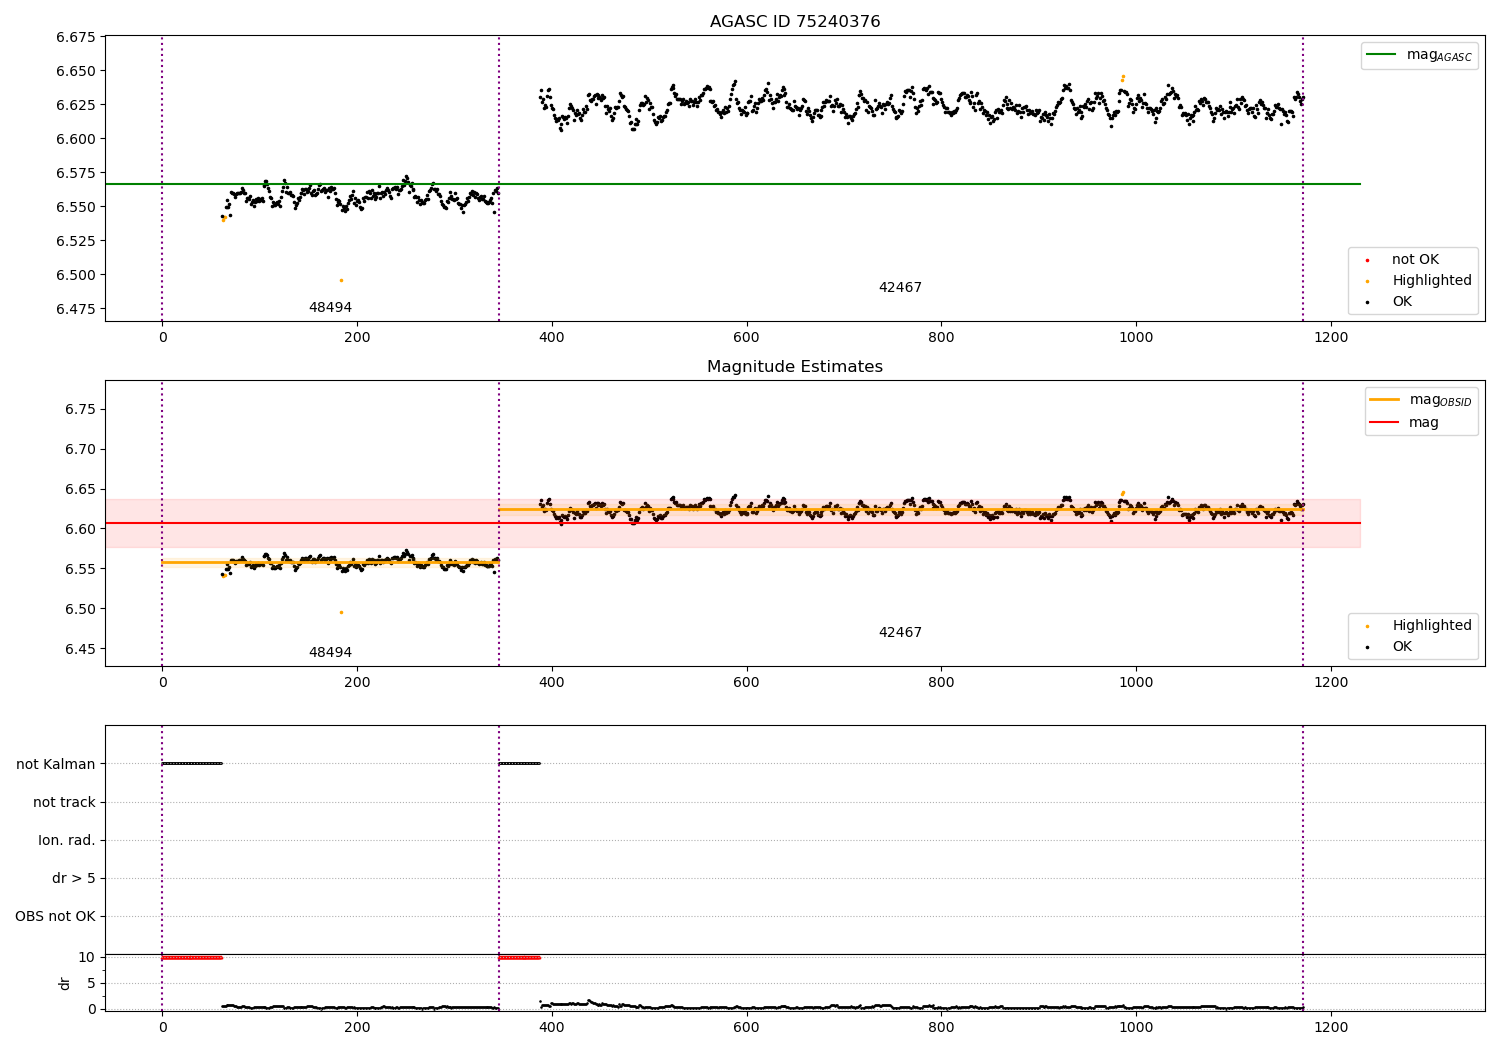Viewport: 1500px width, 1050px height.
Task: Click the 'OK' legend entry in middle plot
Action: (x=1390, y=647)
